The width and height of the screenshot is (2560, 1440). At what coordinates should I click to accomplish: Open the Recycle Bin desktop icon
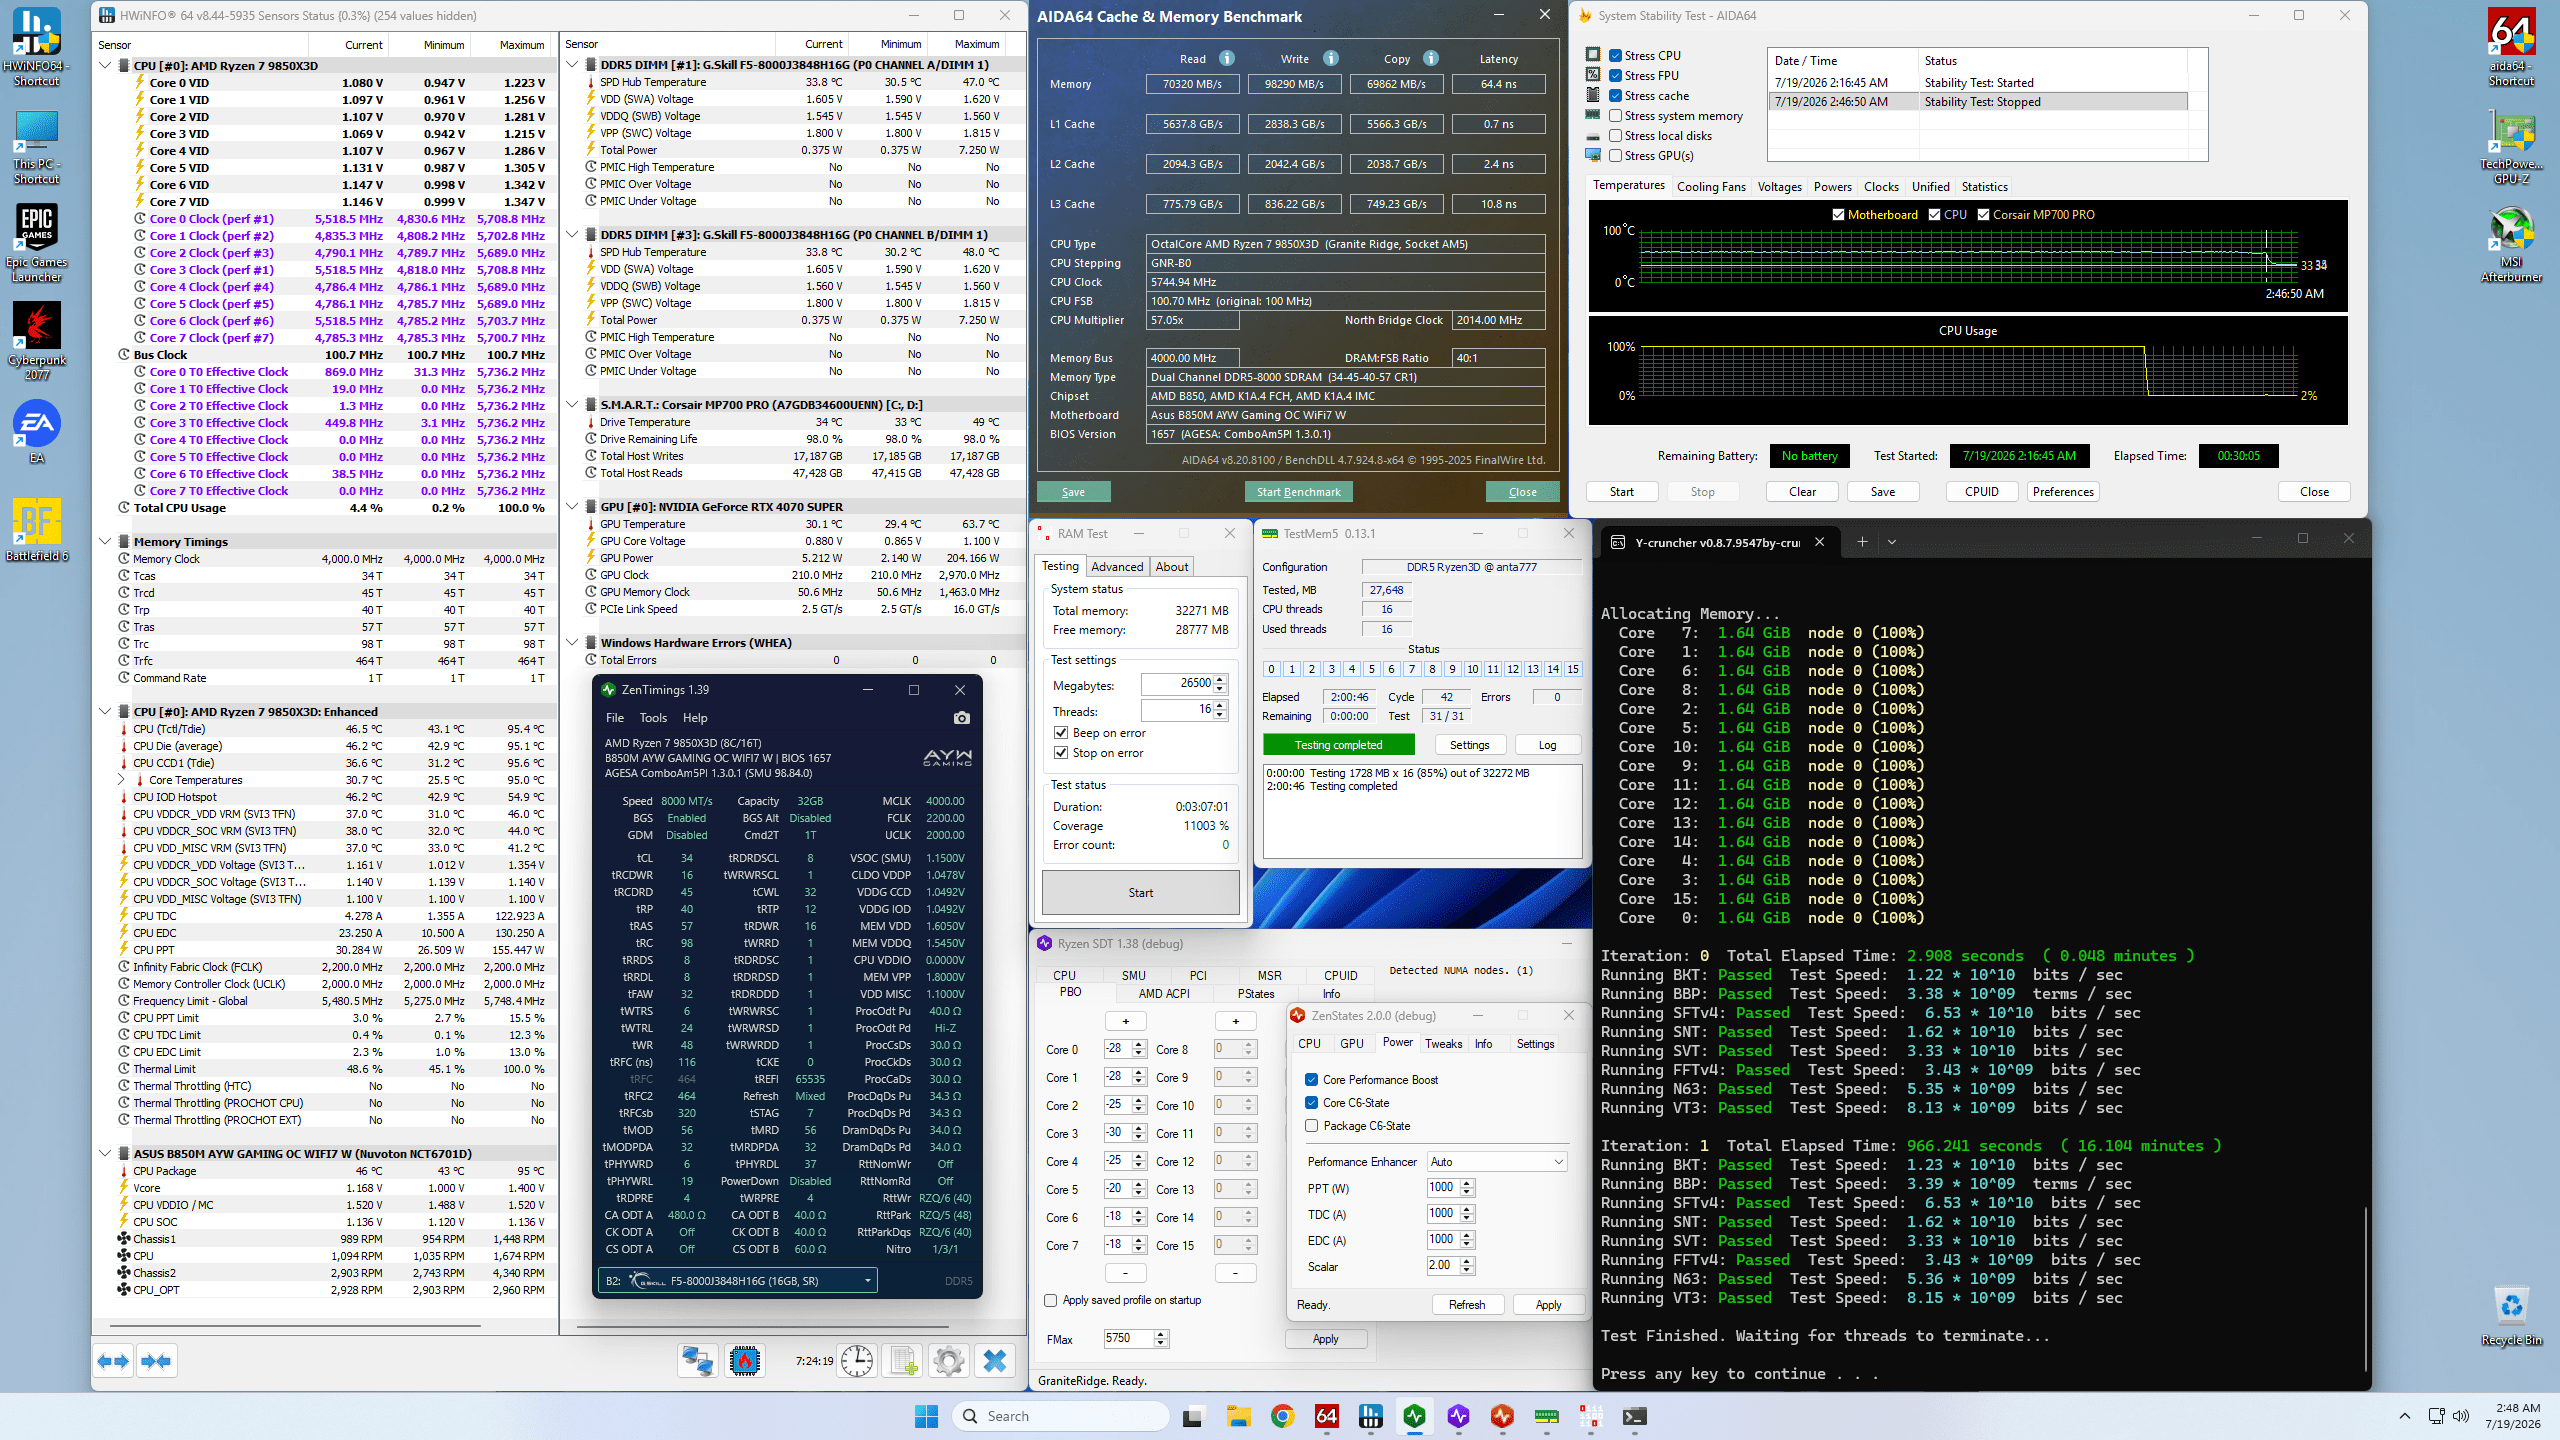[x=2511, y=1317]
